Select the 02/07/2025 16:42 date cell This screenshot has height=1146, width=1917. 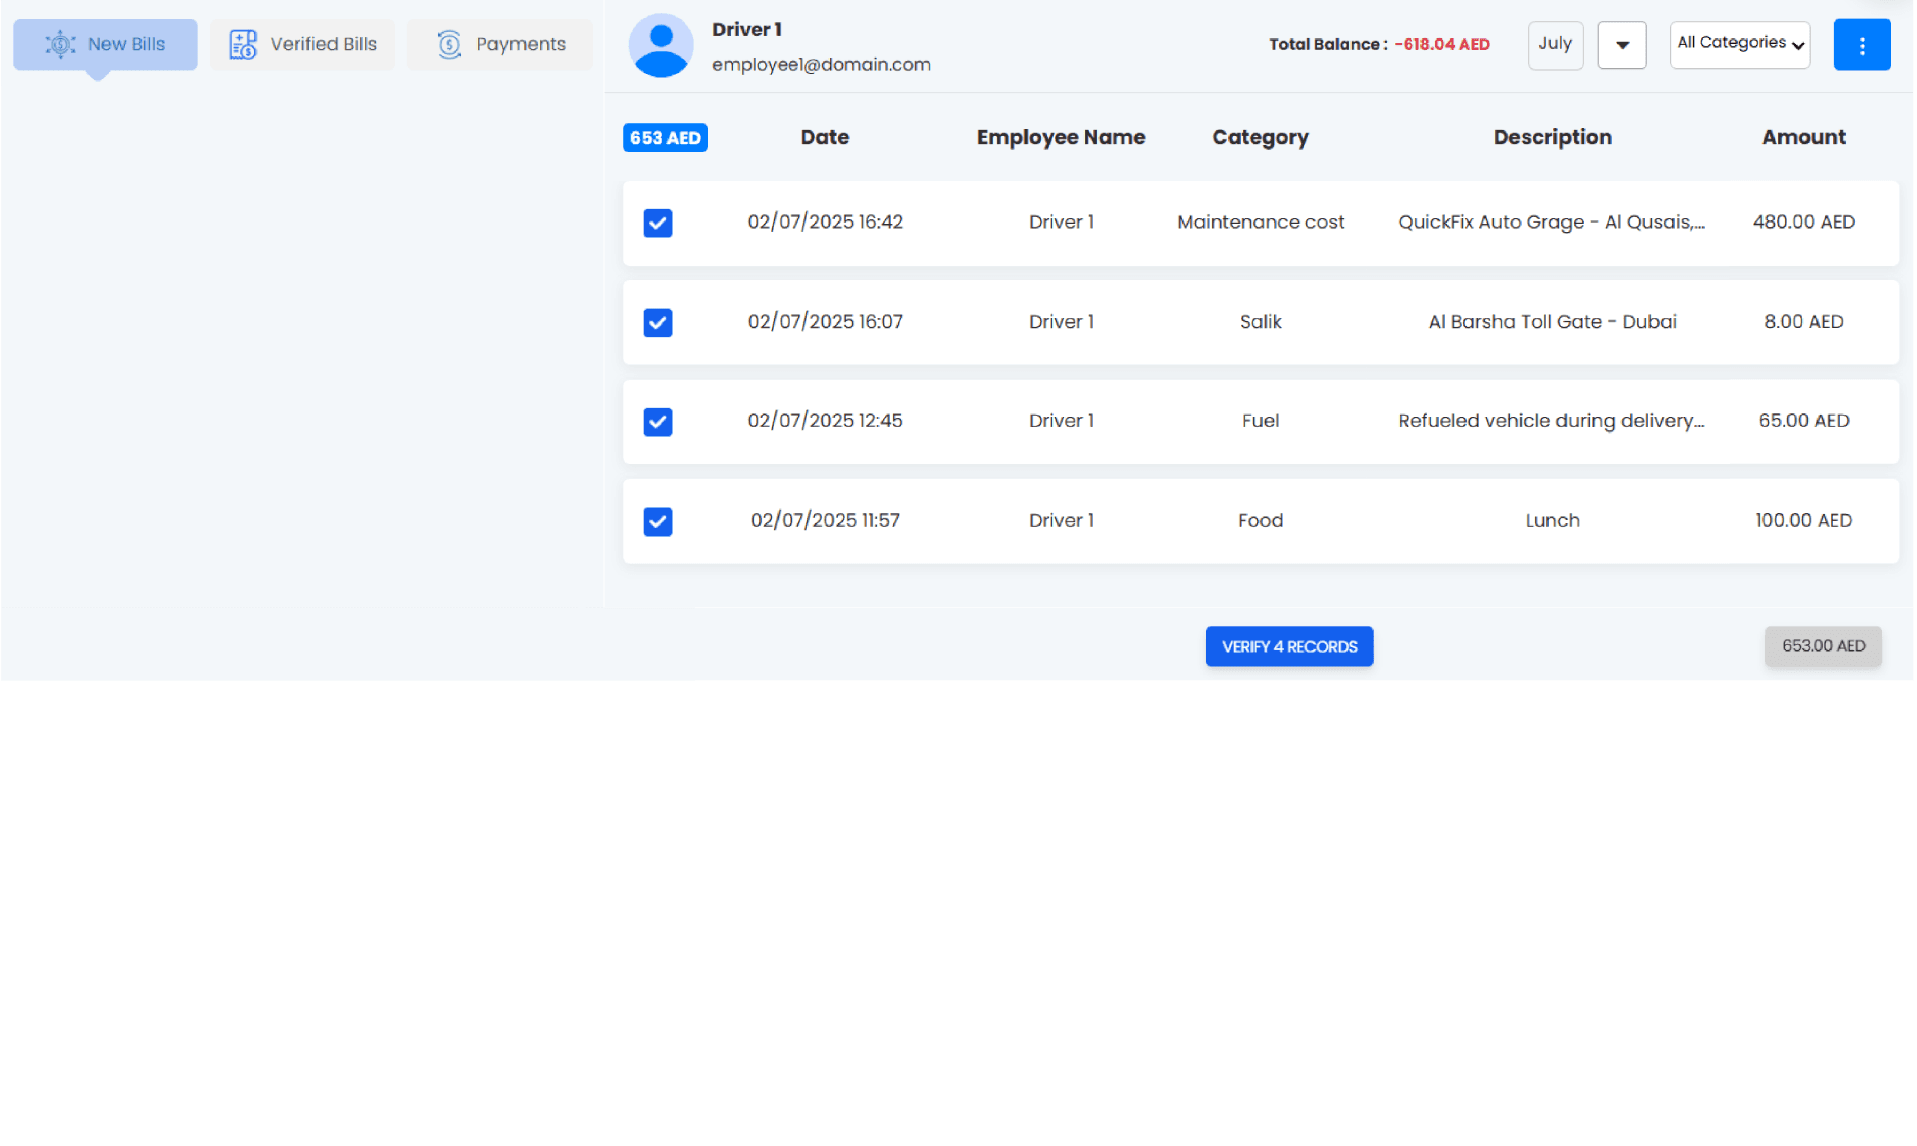825,222
